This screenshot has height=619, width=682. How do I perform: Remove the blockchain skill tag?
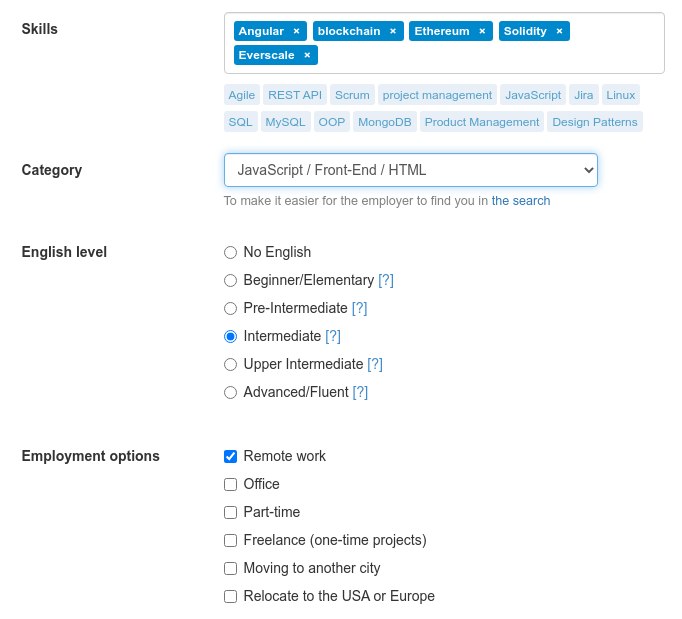(393, 31)
